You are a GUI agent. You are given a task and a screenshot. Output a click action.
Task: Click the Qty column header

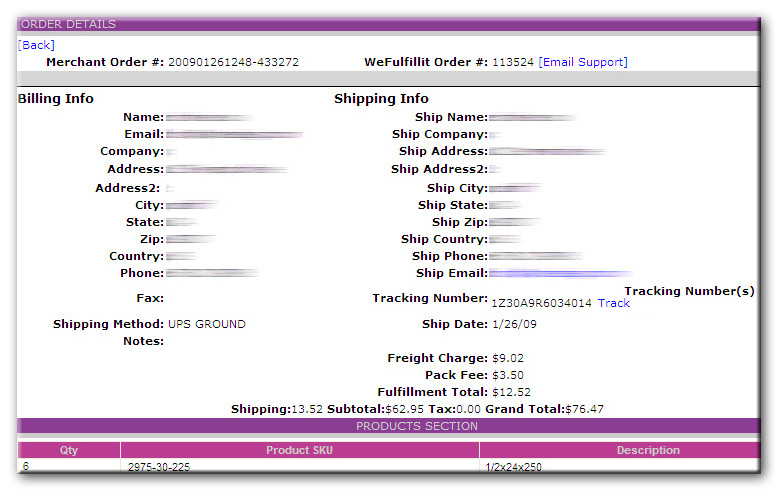click(x=69, y=450)
